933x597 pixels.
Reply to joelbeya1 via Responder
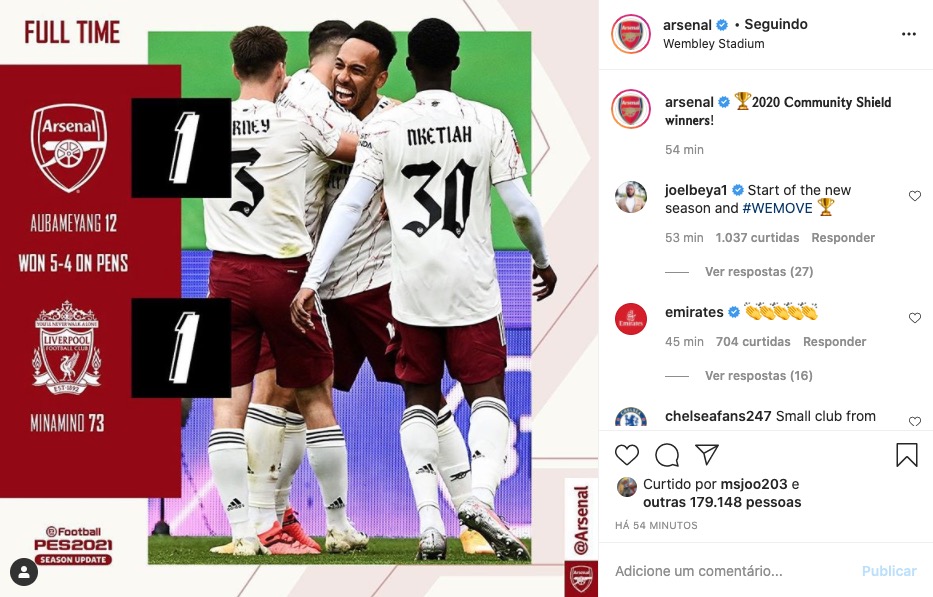pos(843,237)
